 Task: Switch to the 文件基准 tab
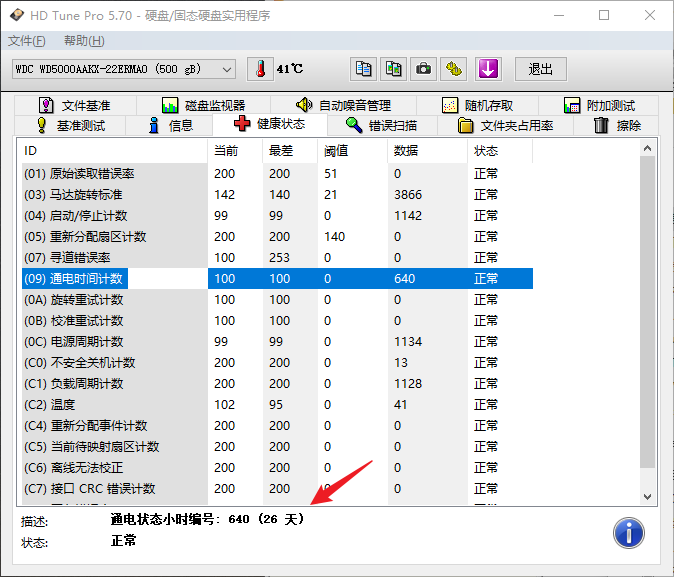point(75,105)
